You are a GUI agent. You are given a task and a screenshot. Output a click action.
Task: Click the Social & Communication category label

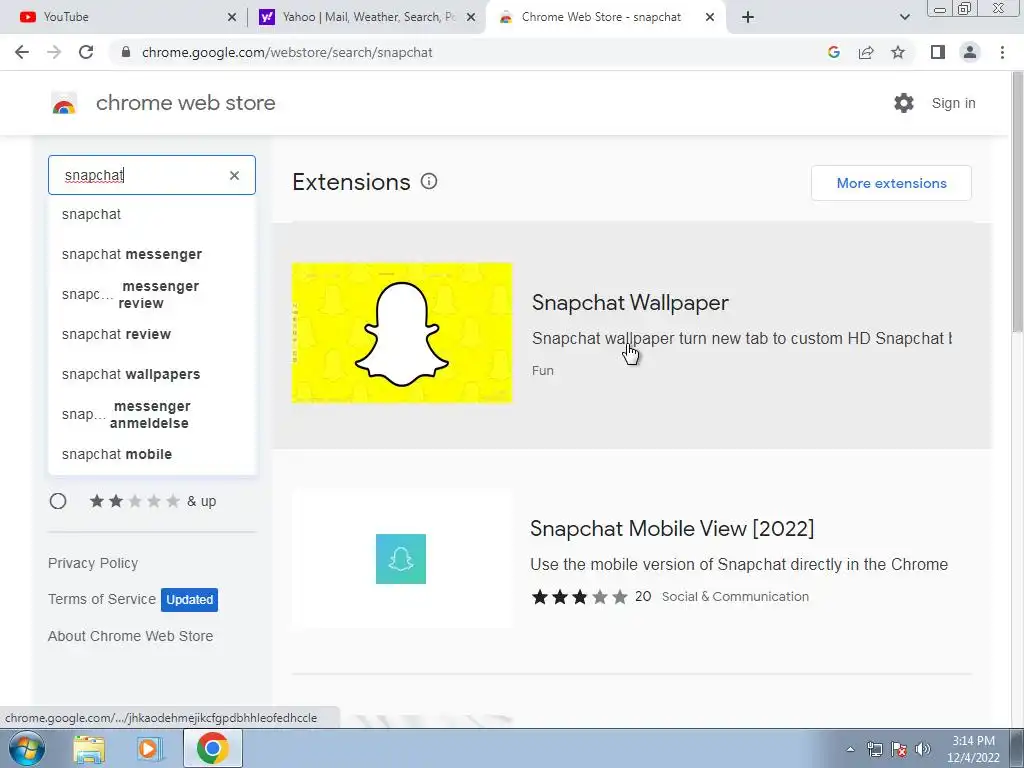click(x=735, y=597)
